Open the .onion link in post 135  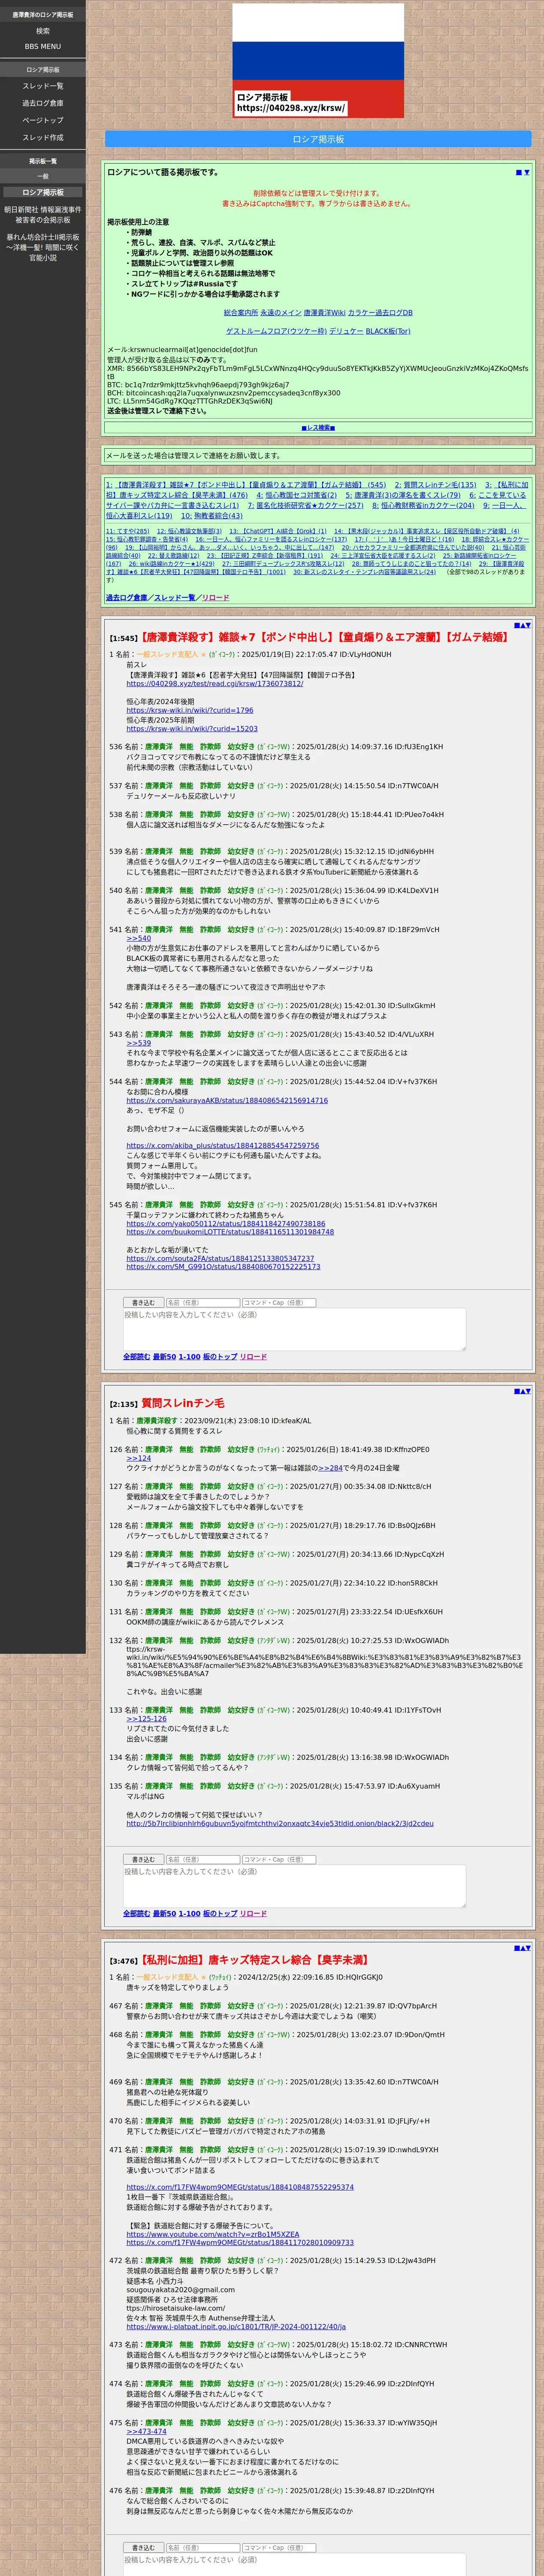(280, 1823)
